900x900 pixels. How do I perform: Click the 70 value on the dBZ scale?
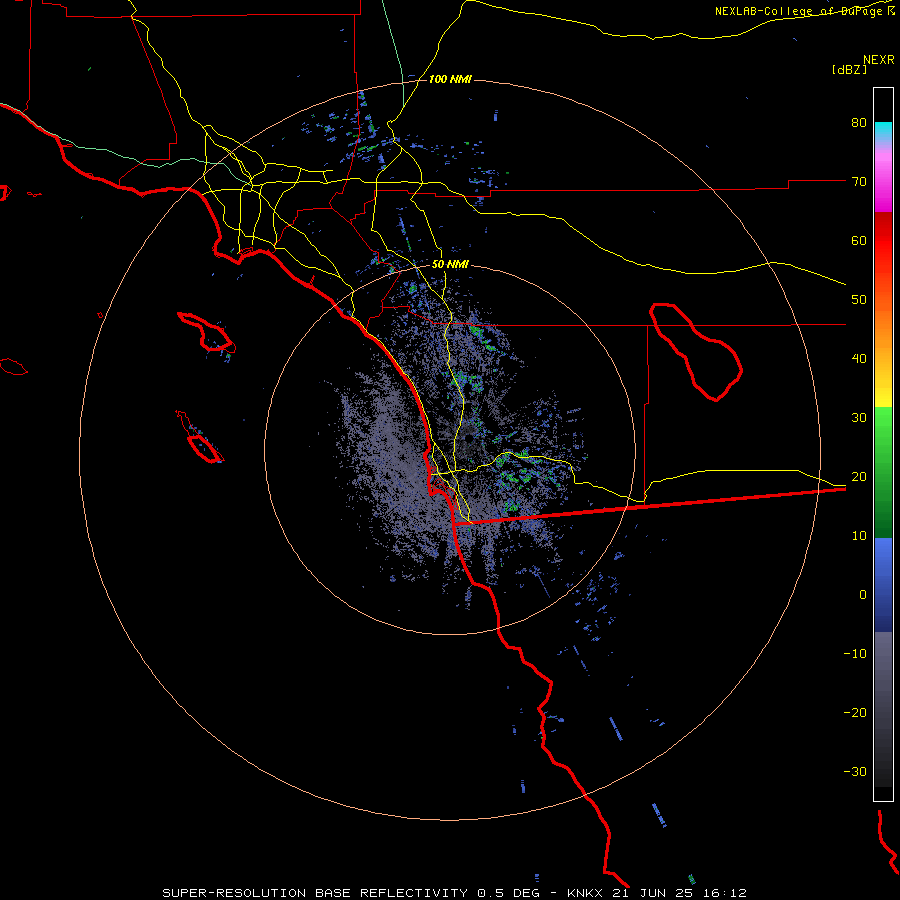pos(859,182)
